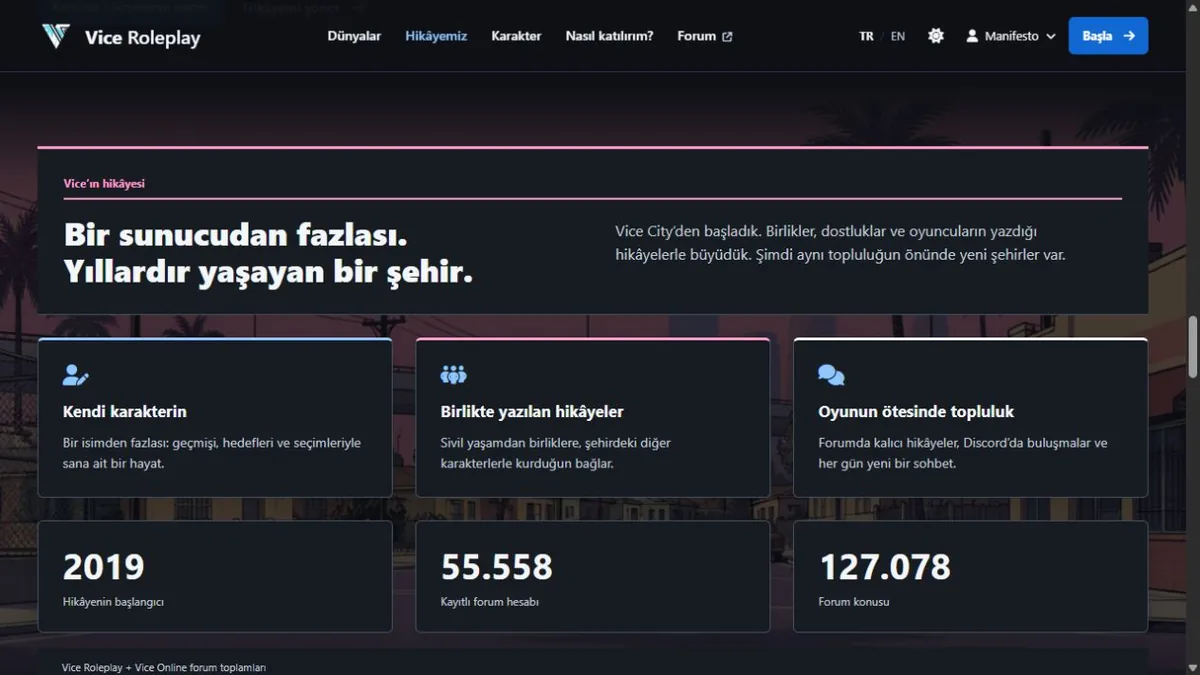Switch the language to EN

tap(898, 36)
